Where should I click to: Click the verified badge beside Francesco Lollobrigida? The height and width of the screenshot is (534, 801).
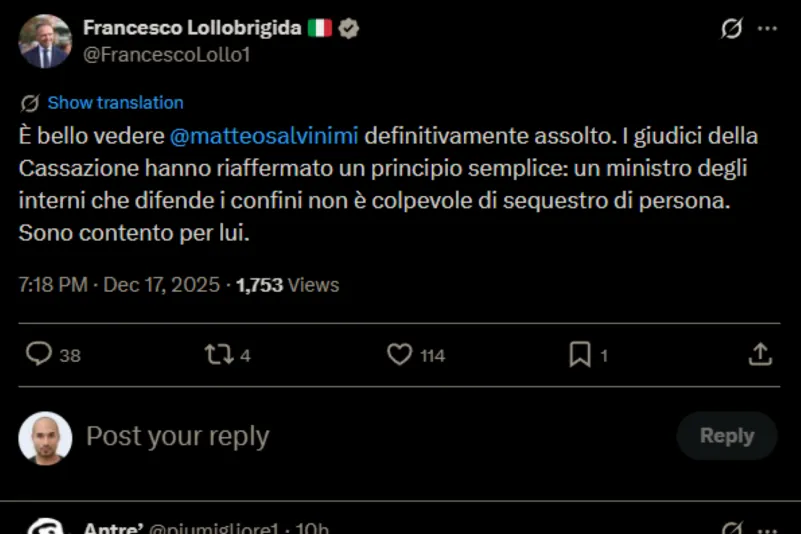tap(349, 28)
